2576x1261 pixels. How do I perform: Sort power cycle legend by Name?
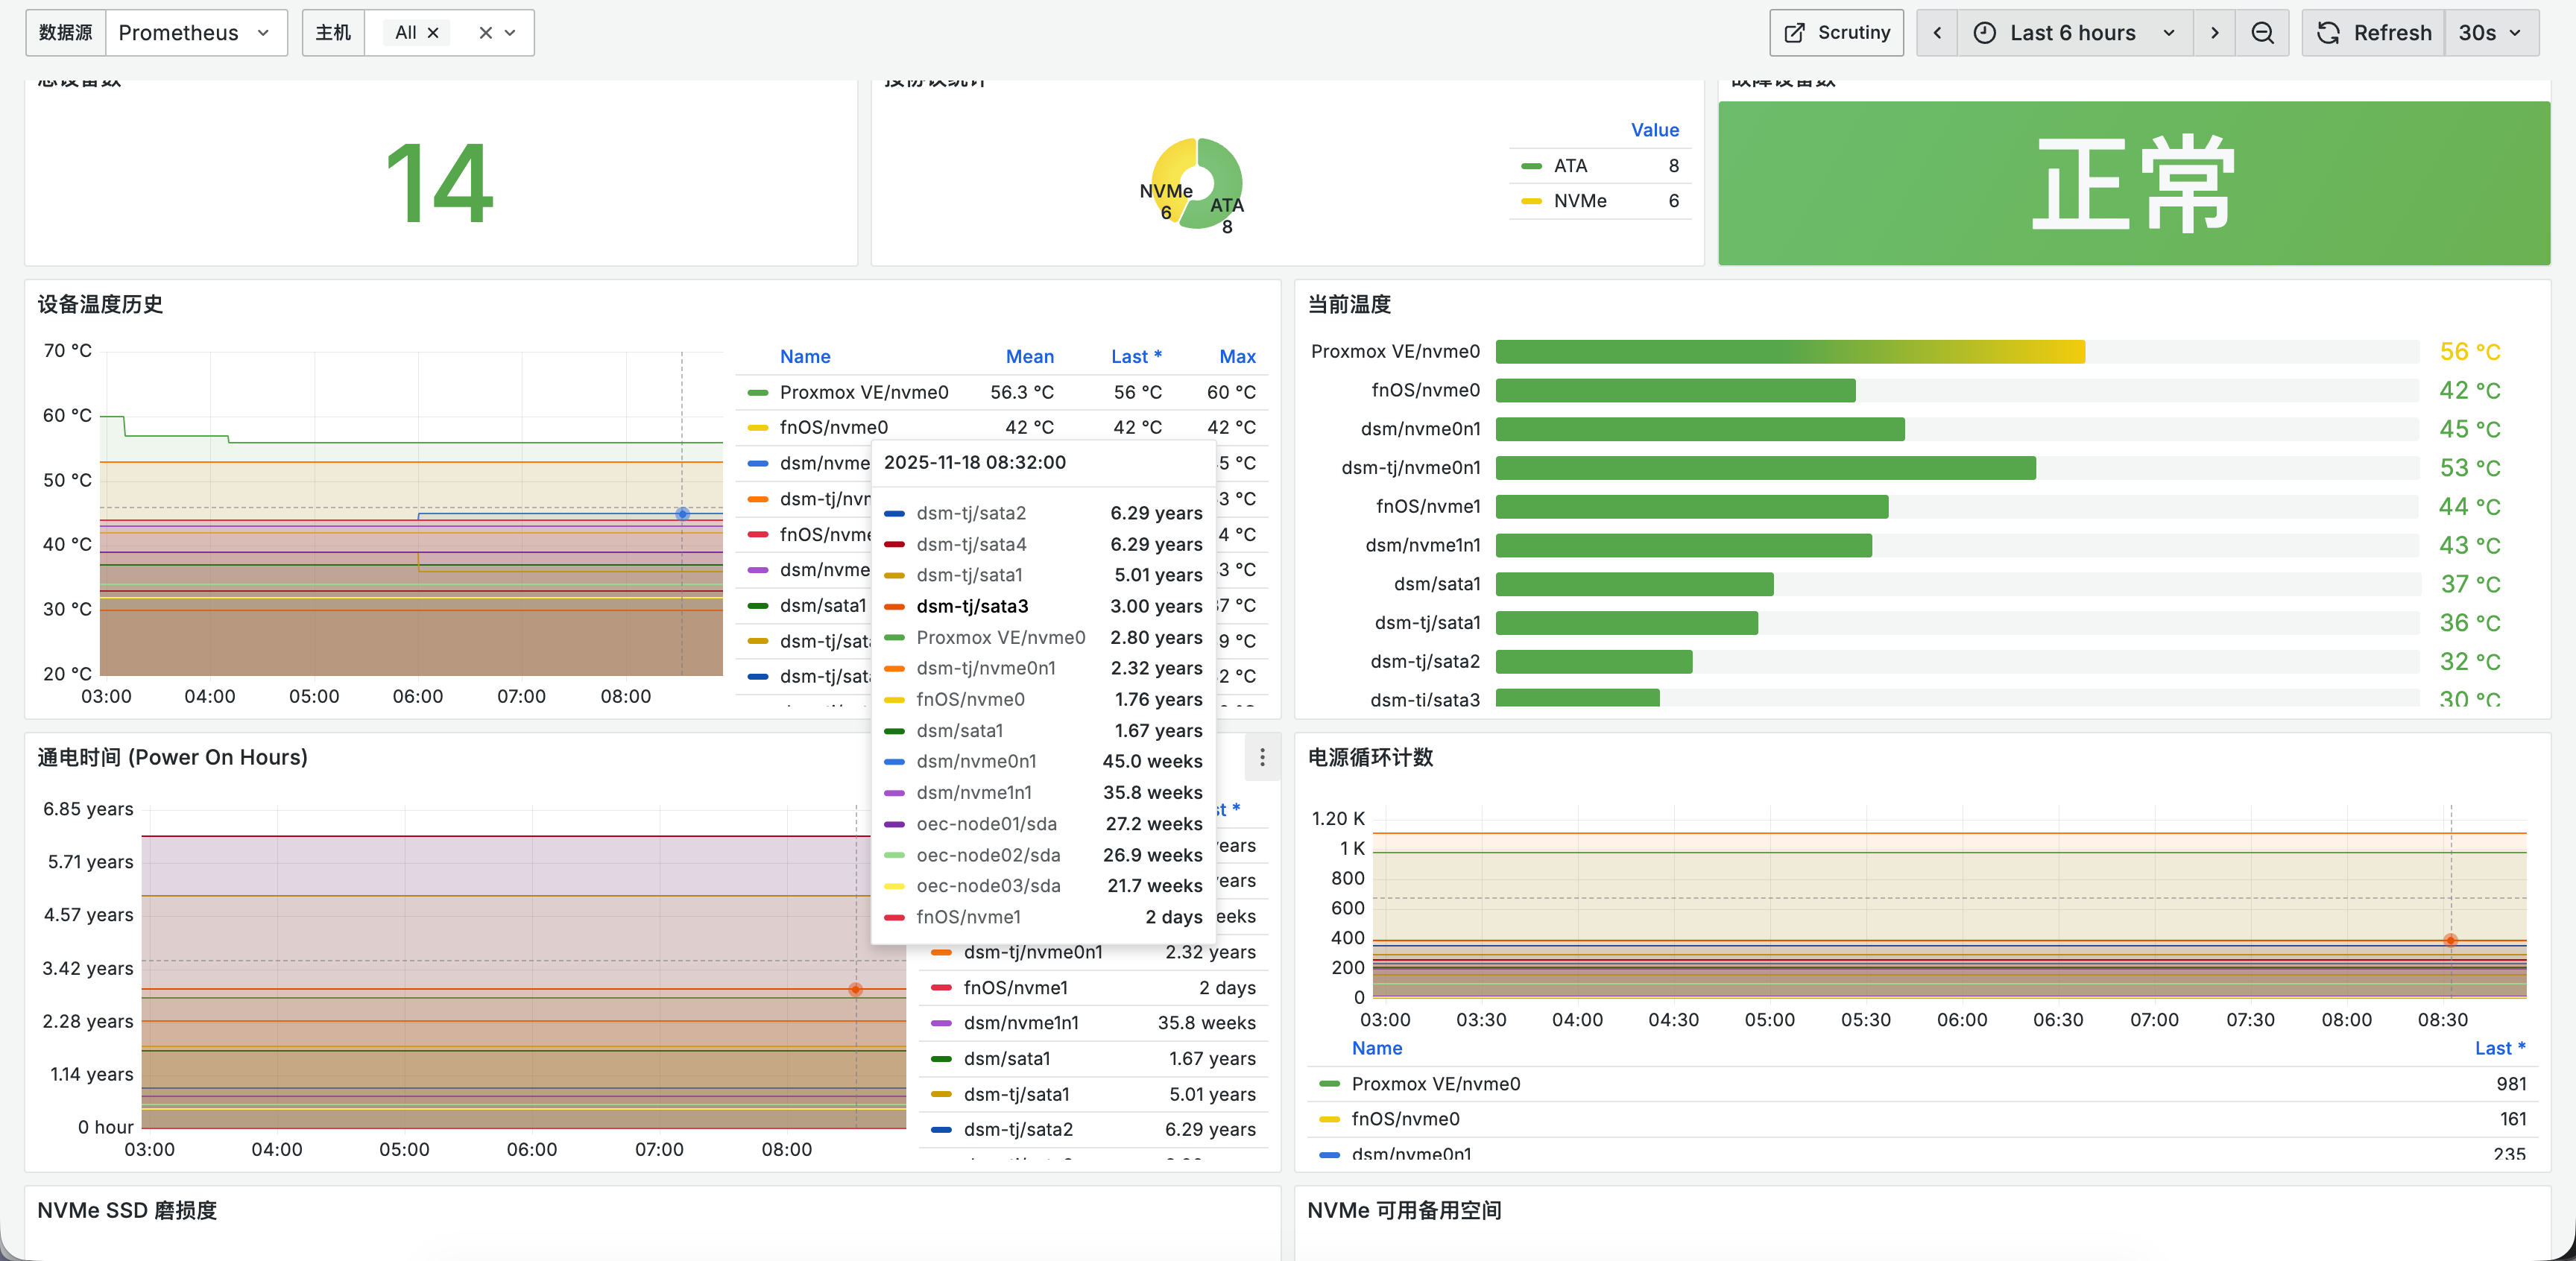pos(1377,1048)
